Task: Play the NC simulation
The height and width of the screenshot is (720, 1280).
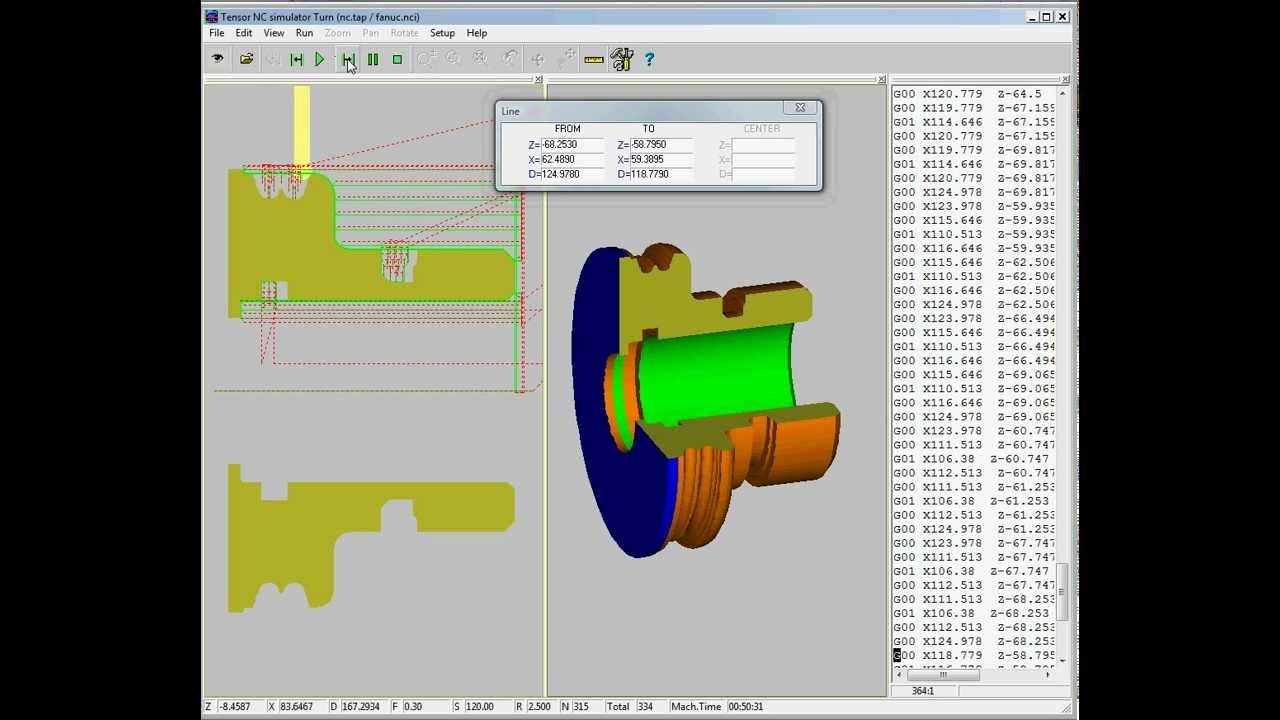Action: coord(319,60)
